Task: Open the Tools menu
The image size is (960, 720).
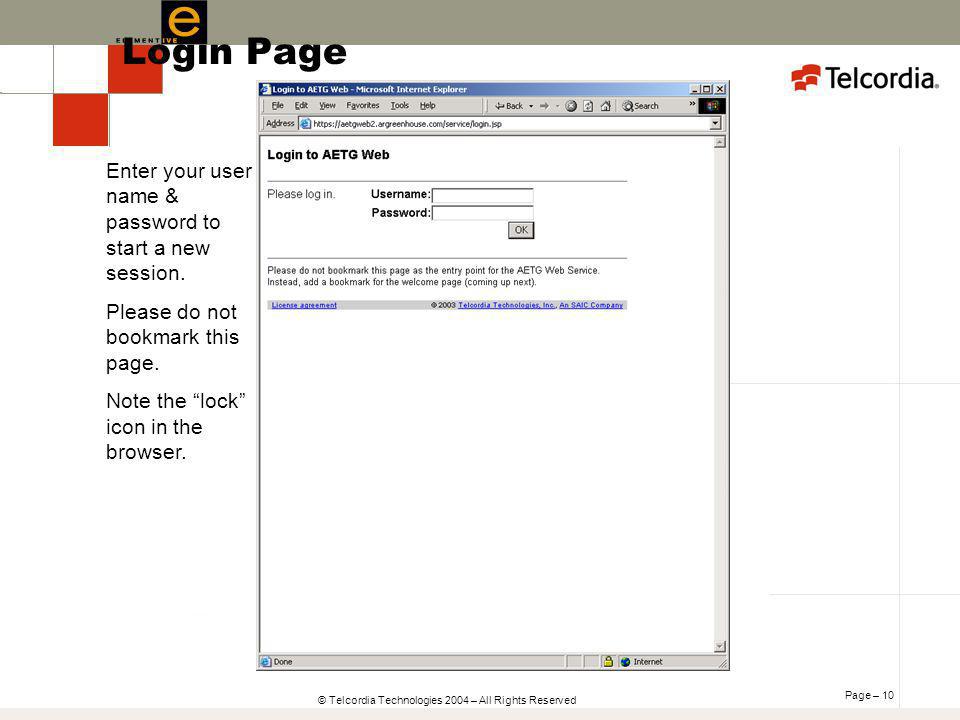Action: (x=399, y=105)
